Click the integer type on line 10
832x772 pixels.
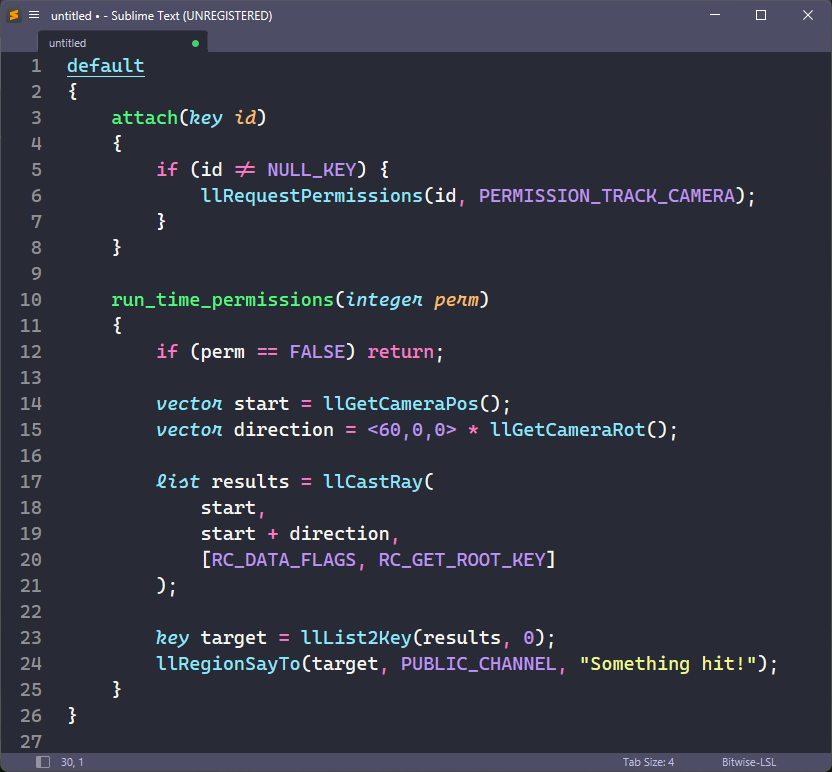(x=384, y=300)
